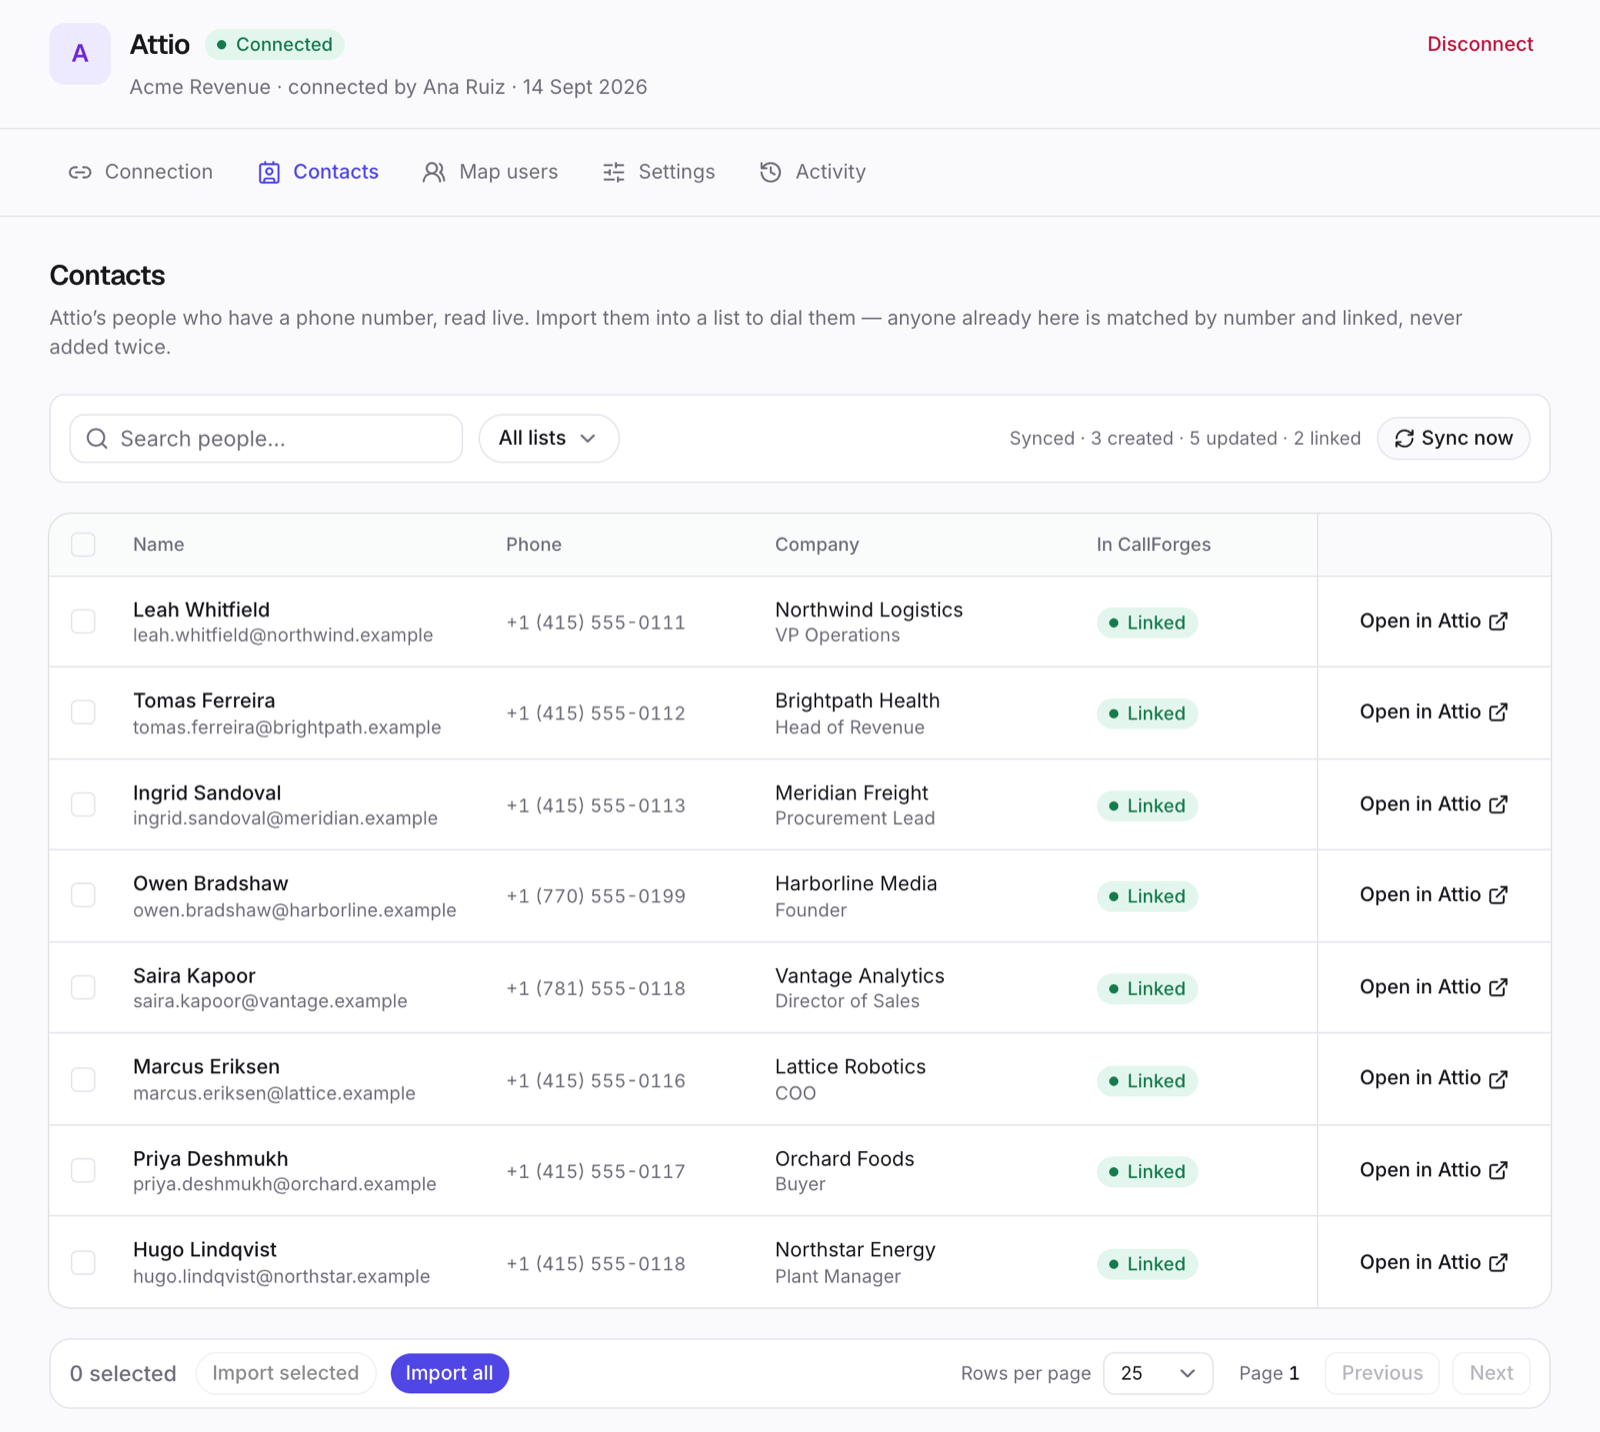Click external-link icon in Priya Deshmukh row
Image resolution: width=1600 pixels, height=1432 pixels.
pos(1498,1170)
